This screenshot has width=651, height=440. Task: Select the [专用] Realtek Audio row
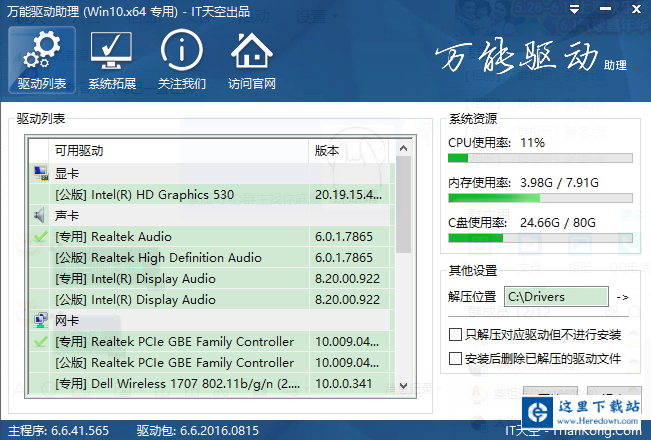[x=212, y=237]
